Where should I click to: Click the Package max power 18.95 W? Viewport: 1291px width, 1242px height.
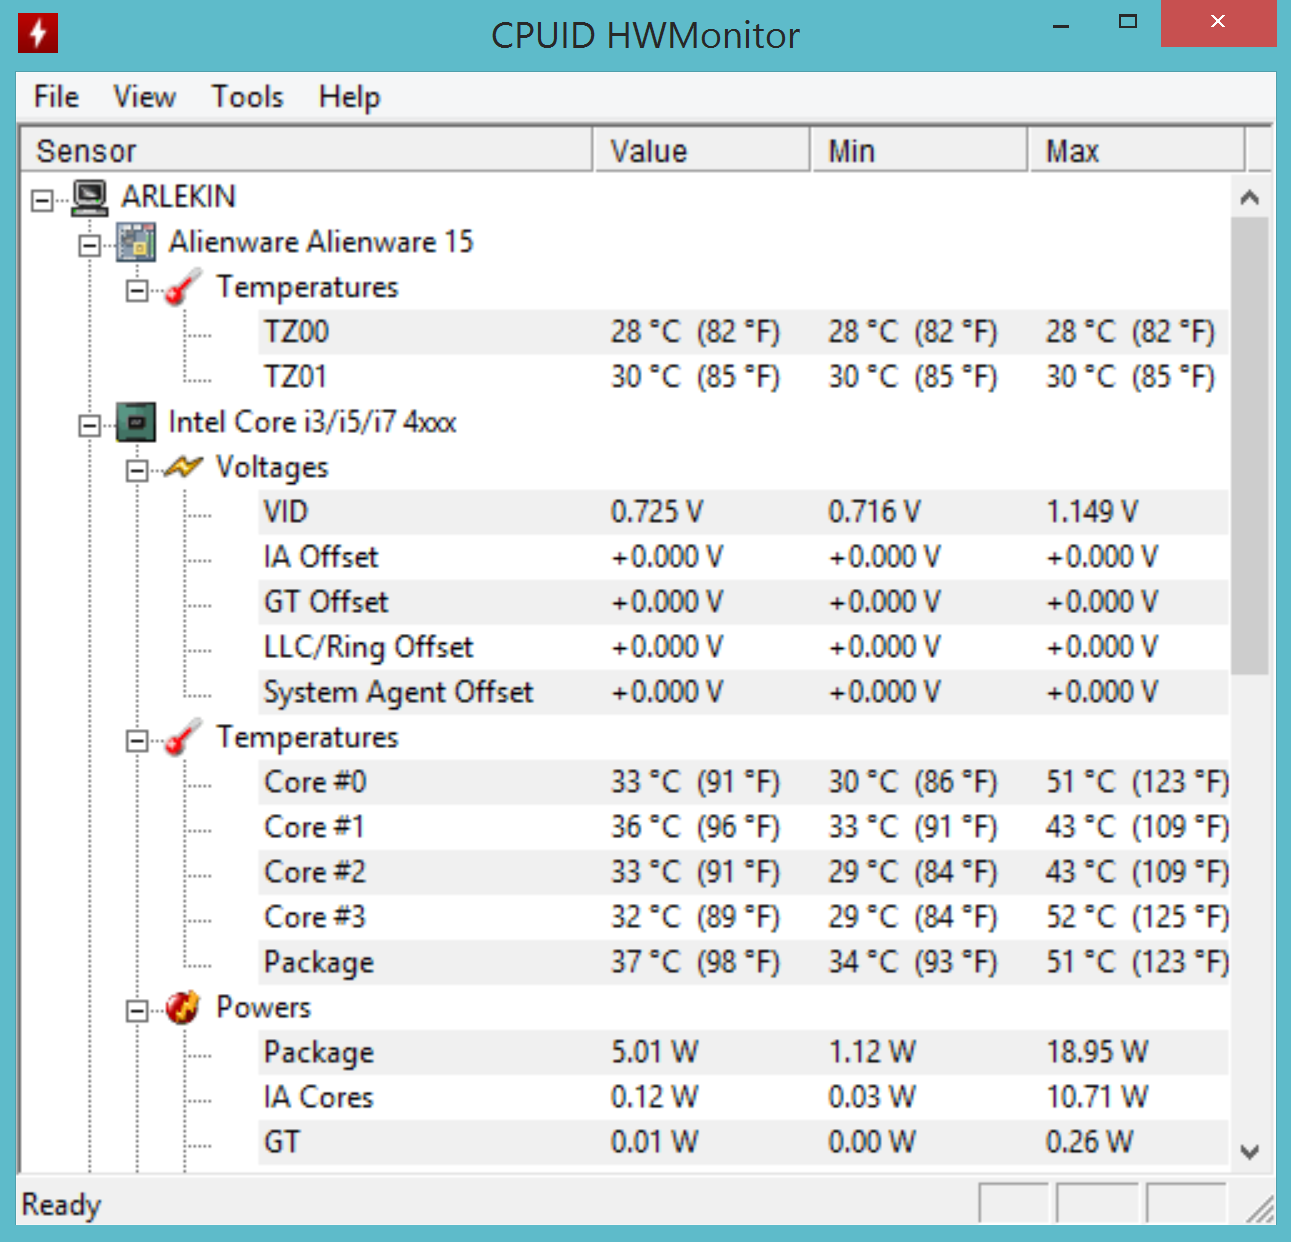pyautogui.click(x=1097, y=1052)
